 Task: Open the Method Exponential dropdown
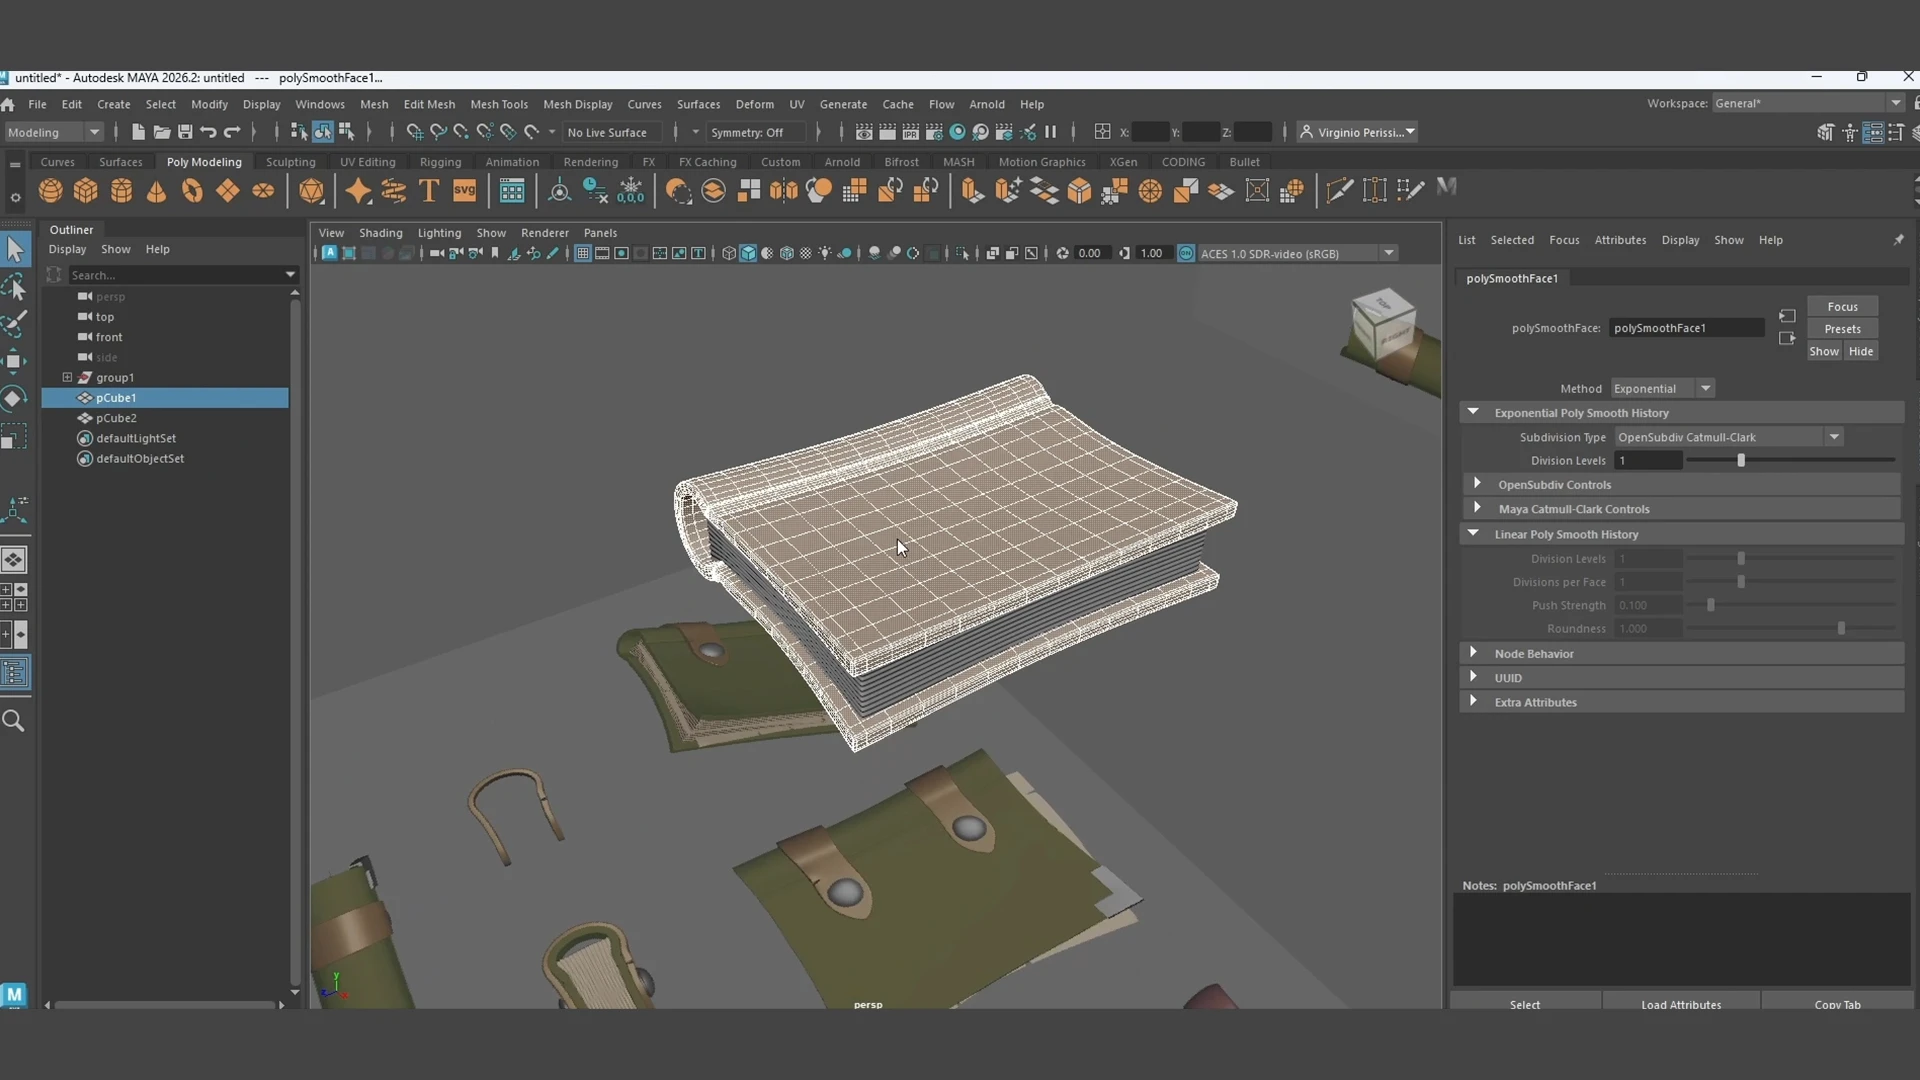pos(1662,388)
